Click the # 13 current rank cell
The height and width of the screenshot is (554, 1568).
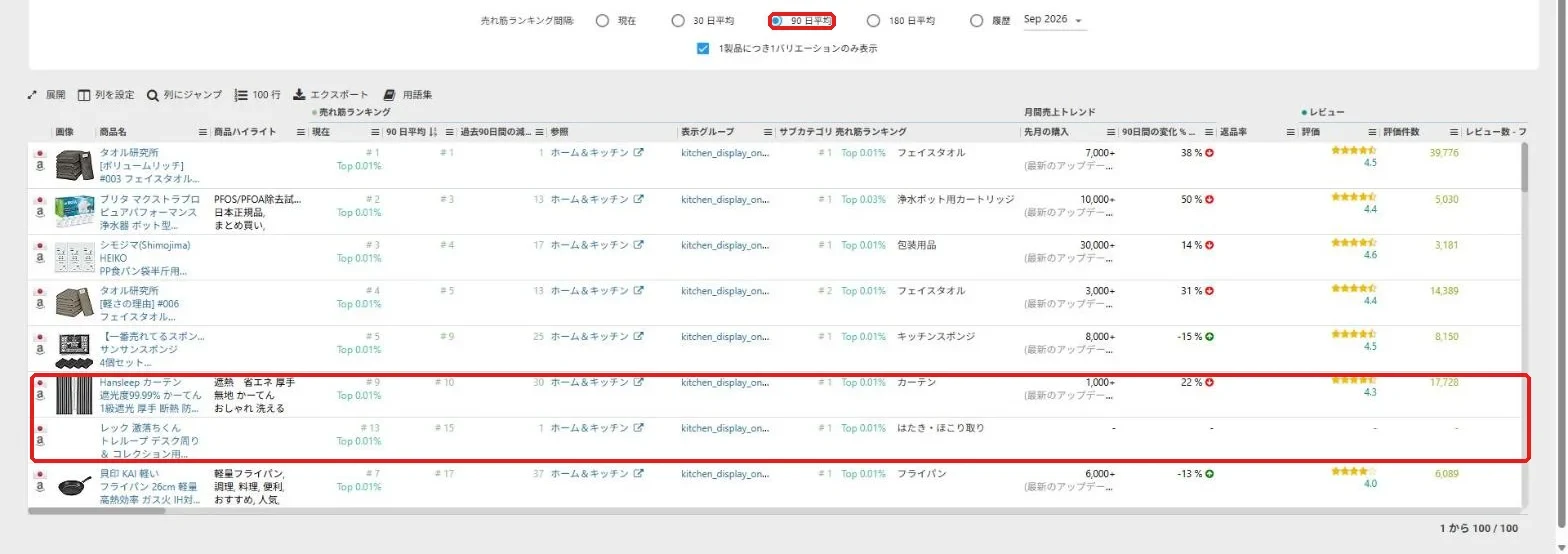370,428
